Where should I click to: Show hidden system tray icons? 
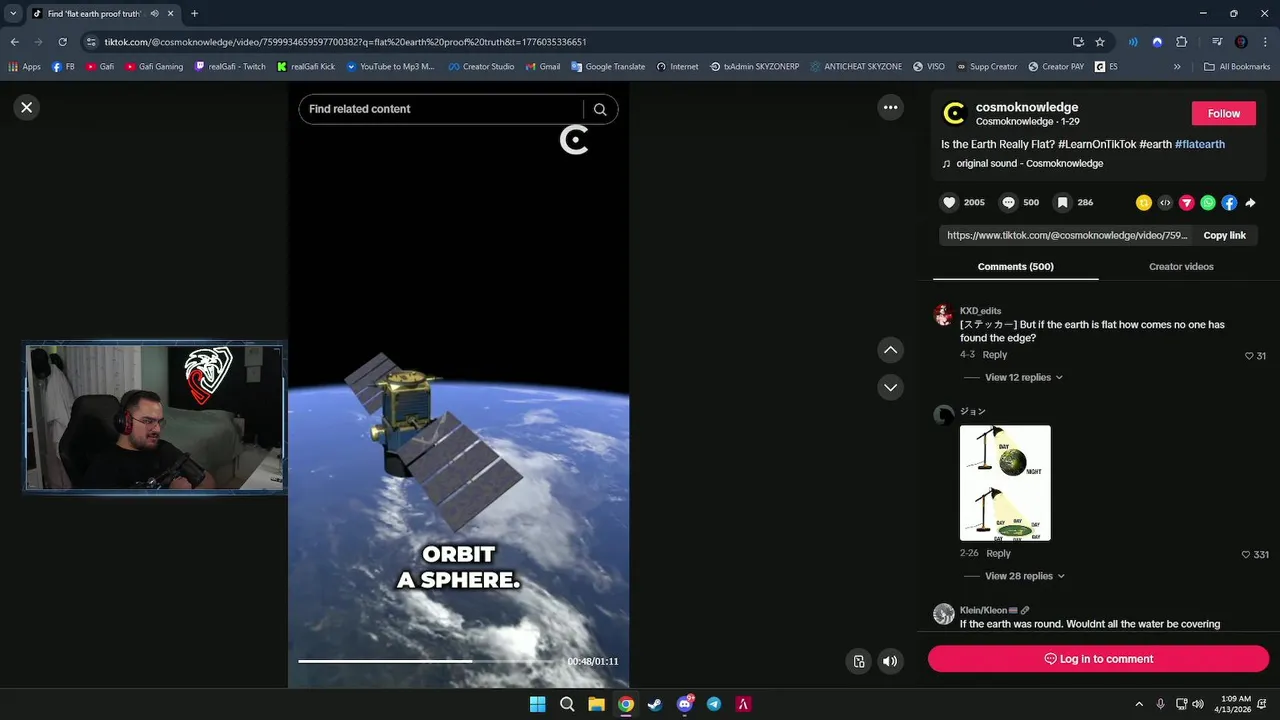[x=1138, y=704]
